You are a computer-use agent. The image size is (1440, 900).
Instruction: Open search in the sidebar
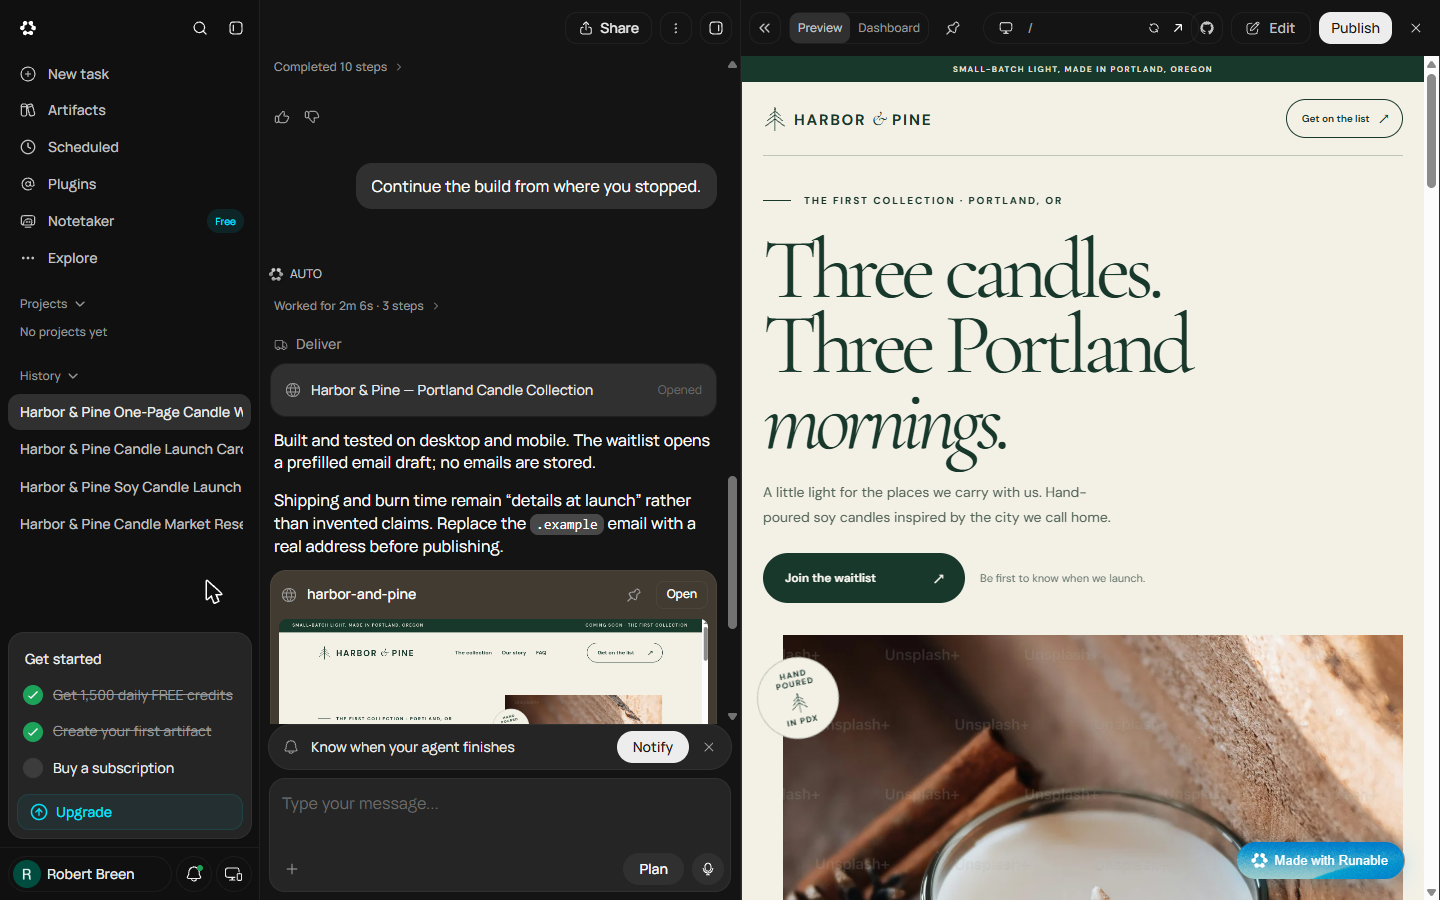[200, 28]
